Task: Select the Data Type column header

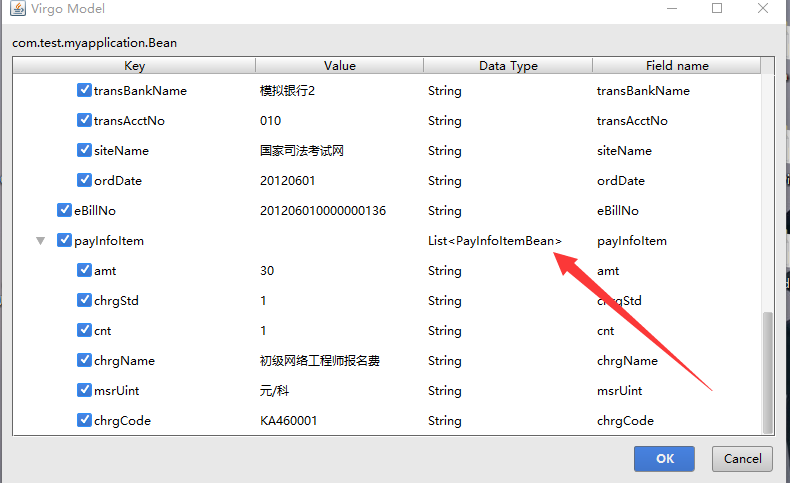Action: click(x=508, y=65)
